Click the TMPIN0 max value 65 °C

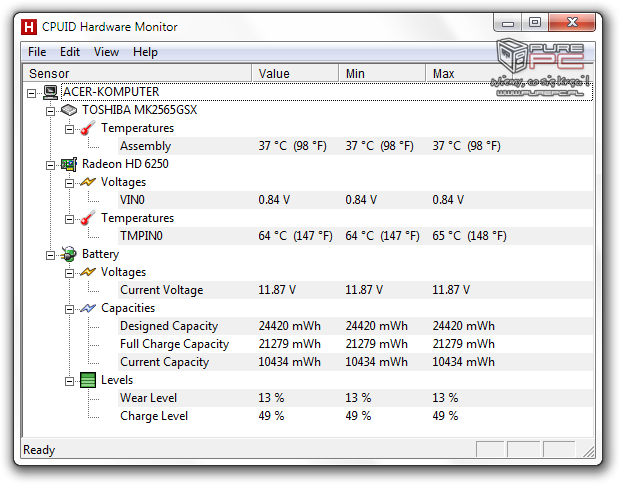tap(469, 236)
